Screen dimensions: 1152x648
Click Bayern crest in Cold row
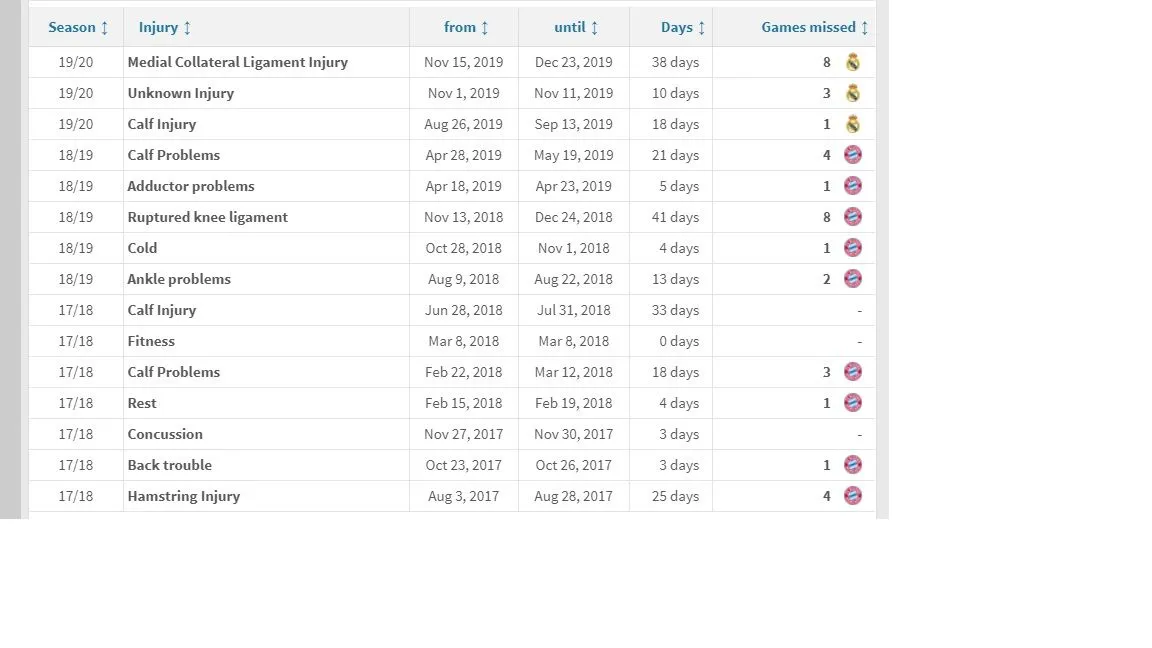click(x=852, y=248)
